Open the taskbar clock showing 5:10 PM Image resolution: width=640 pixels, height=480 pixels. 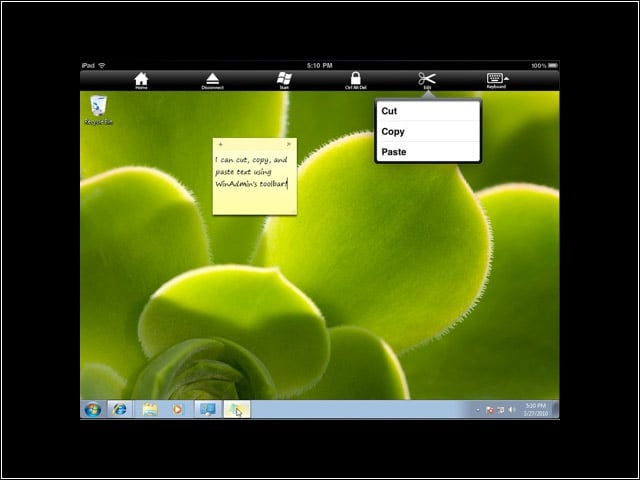536,409
